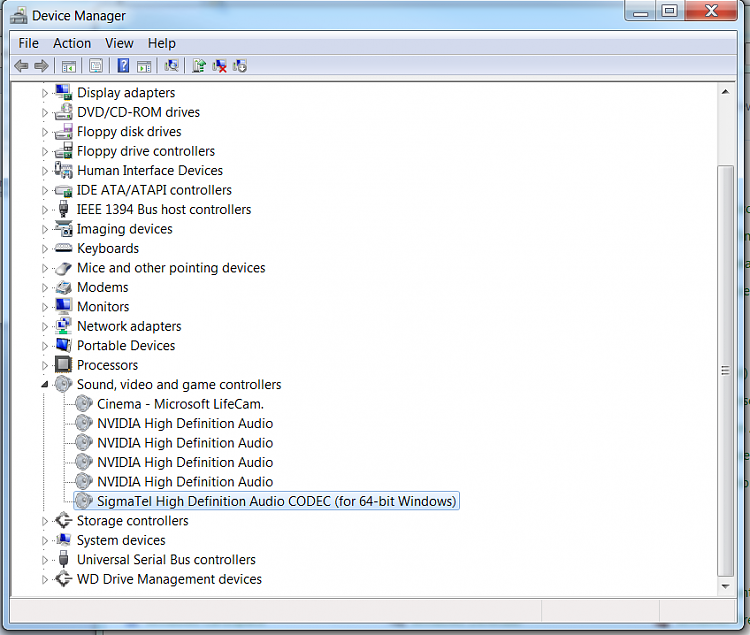This screenshot has height=635, width=750.
Task: Select Cinema - Microsoft LifeCam. device
Action: [x=180, y=404]
